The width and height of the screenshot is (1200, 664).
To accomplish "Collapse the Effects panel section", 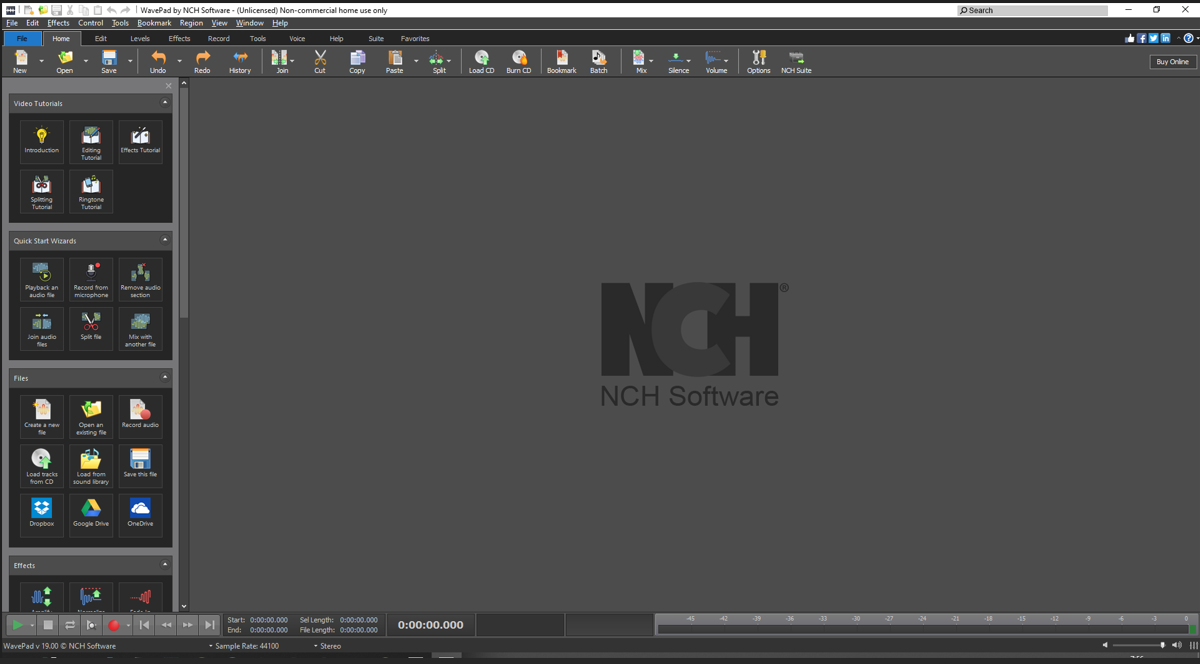I will click(x=165, y=564).
